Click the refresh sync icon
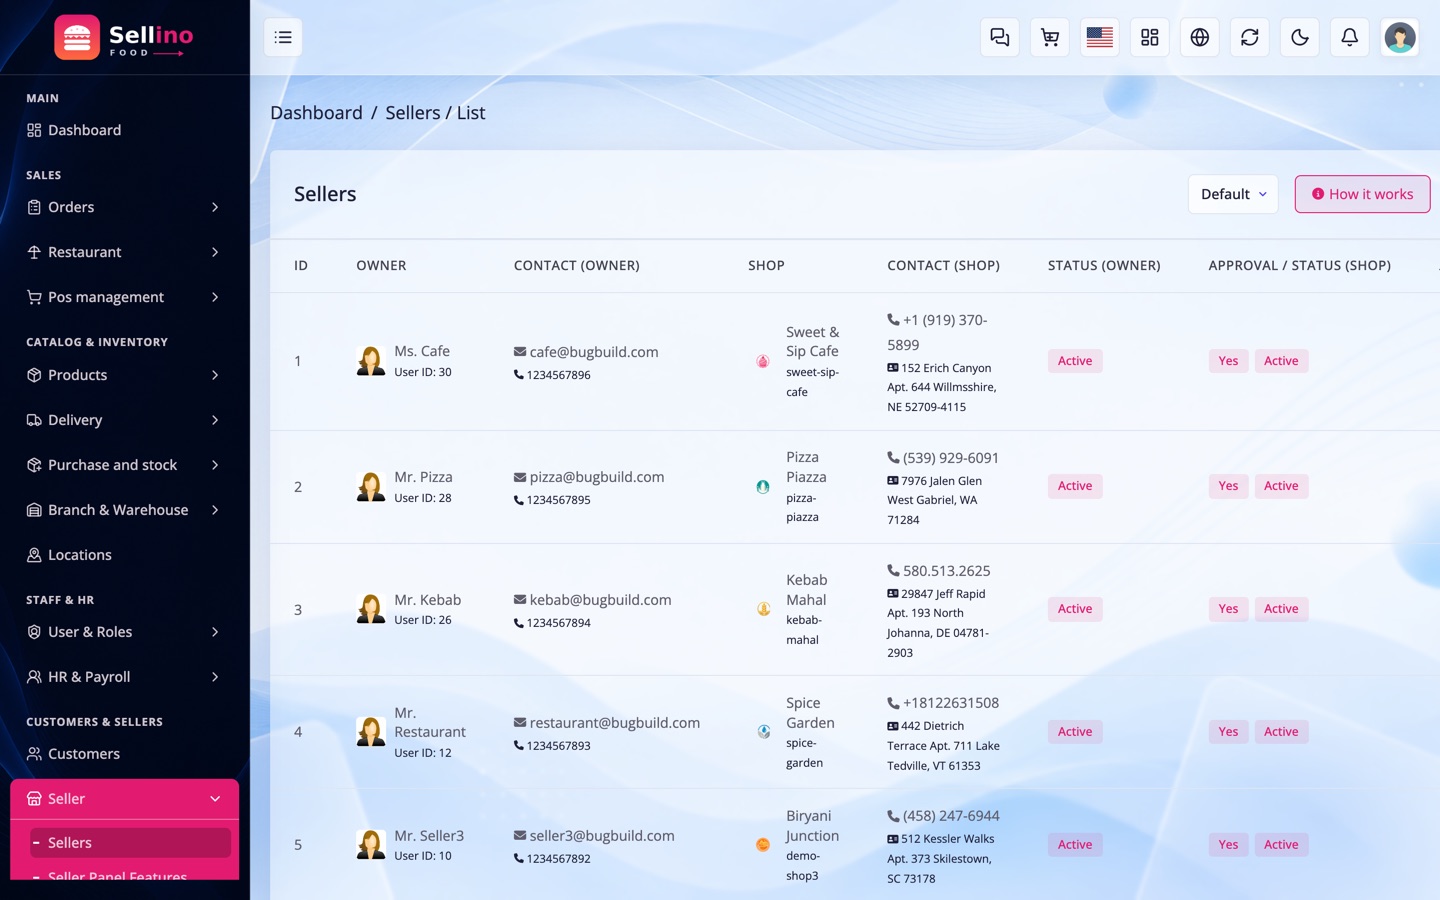 point(1249,37)
